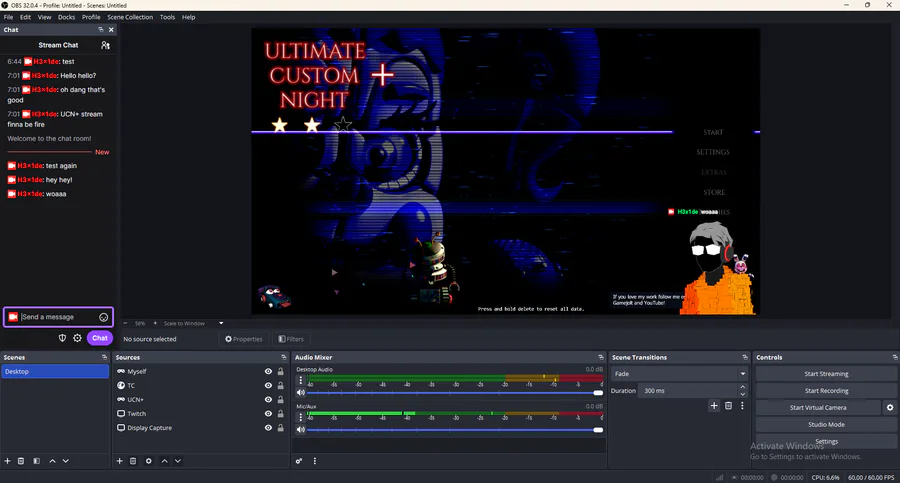Open the emoji picker in chat
Viewport: 900px width, 483px height.
pyautogui.click(x=103, y=317)
